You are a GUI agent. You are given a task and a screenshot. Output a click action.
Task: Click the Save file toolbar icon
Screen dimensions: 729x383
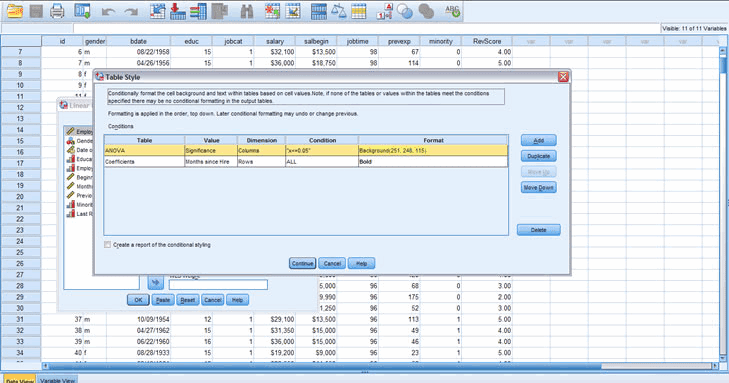(x=36, y=10)
